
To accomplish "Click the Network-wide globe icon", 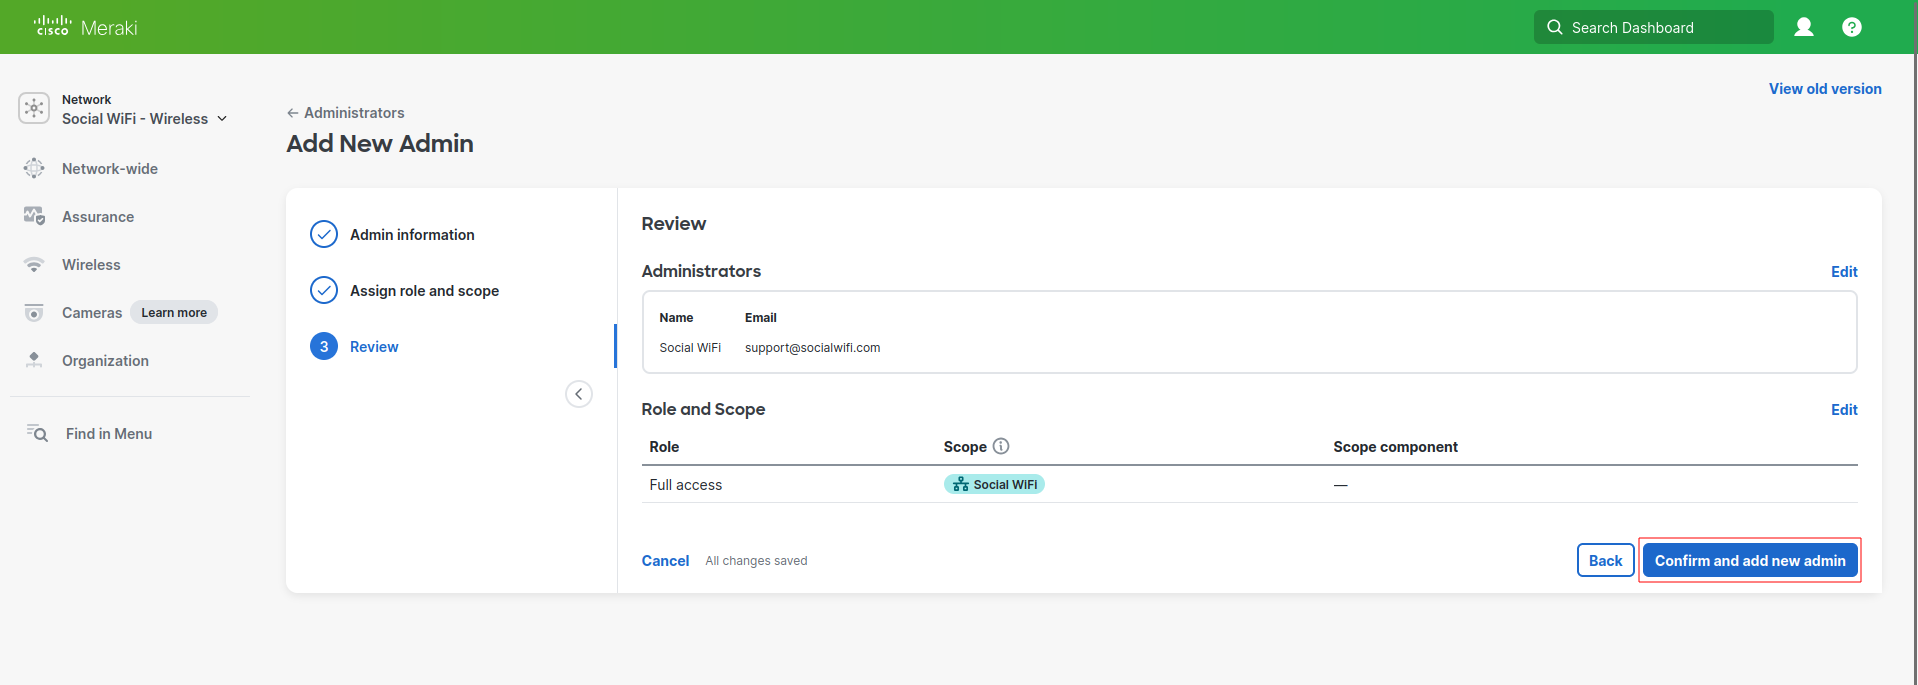I will point(34,169).
